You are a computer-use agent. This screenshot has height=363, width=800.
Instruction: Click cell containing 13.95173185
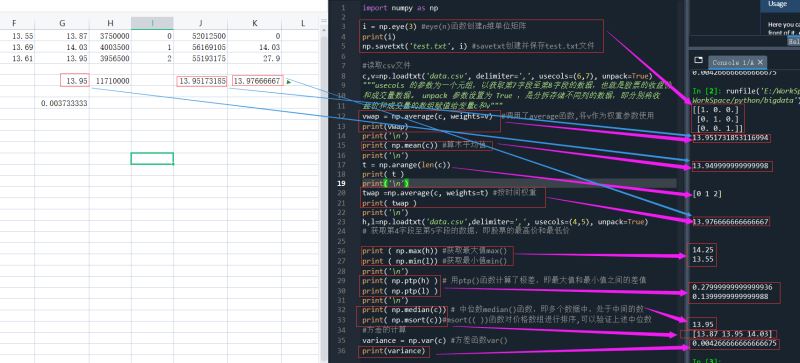(202, 81)
